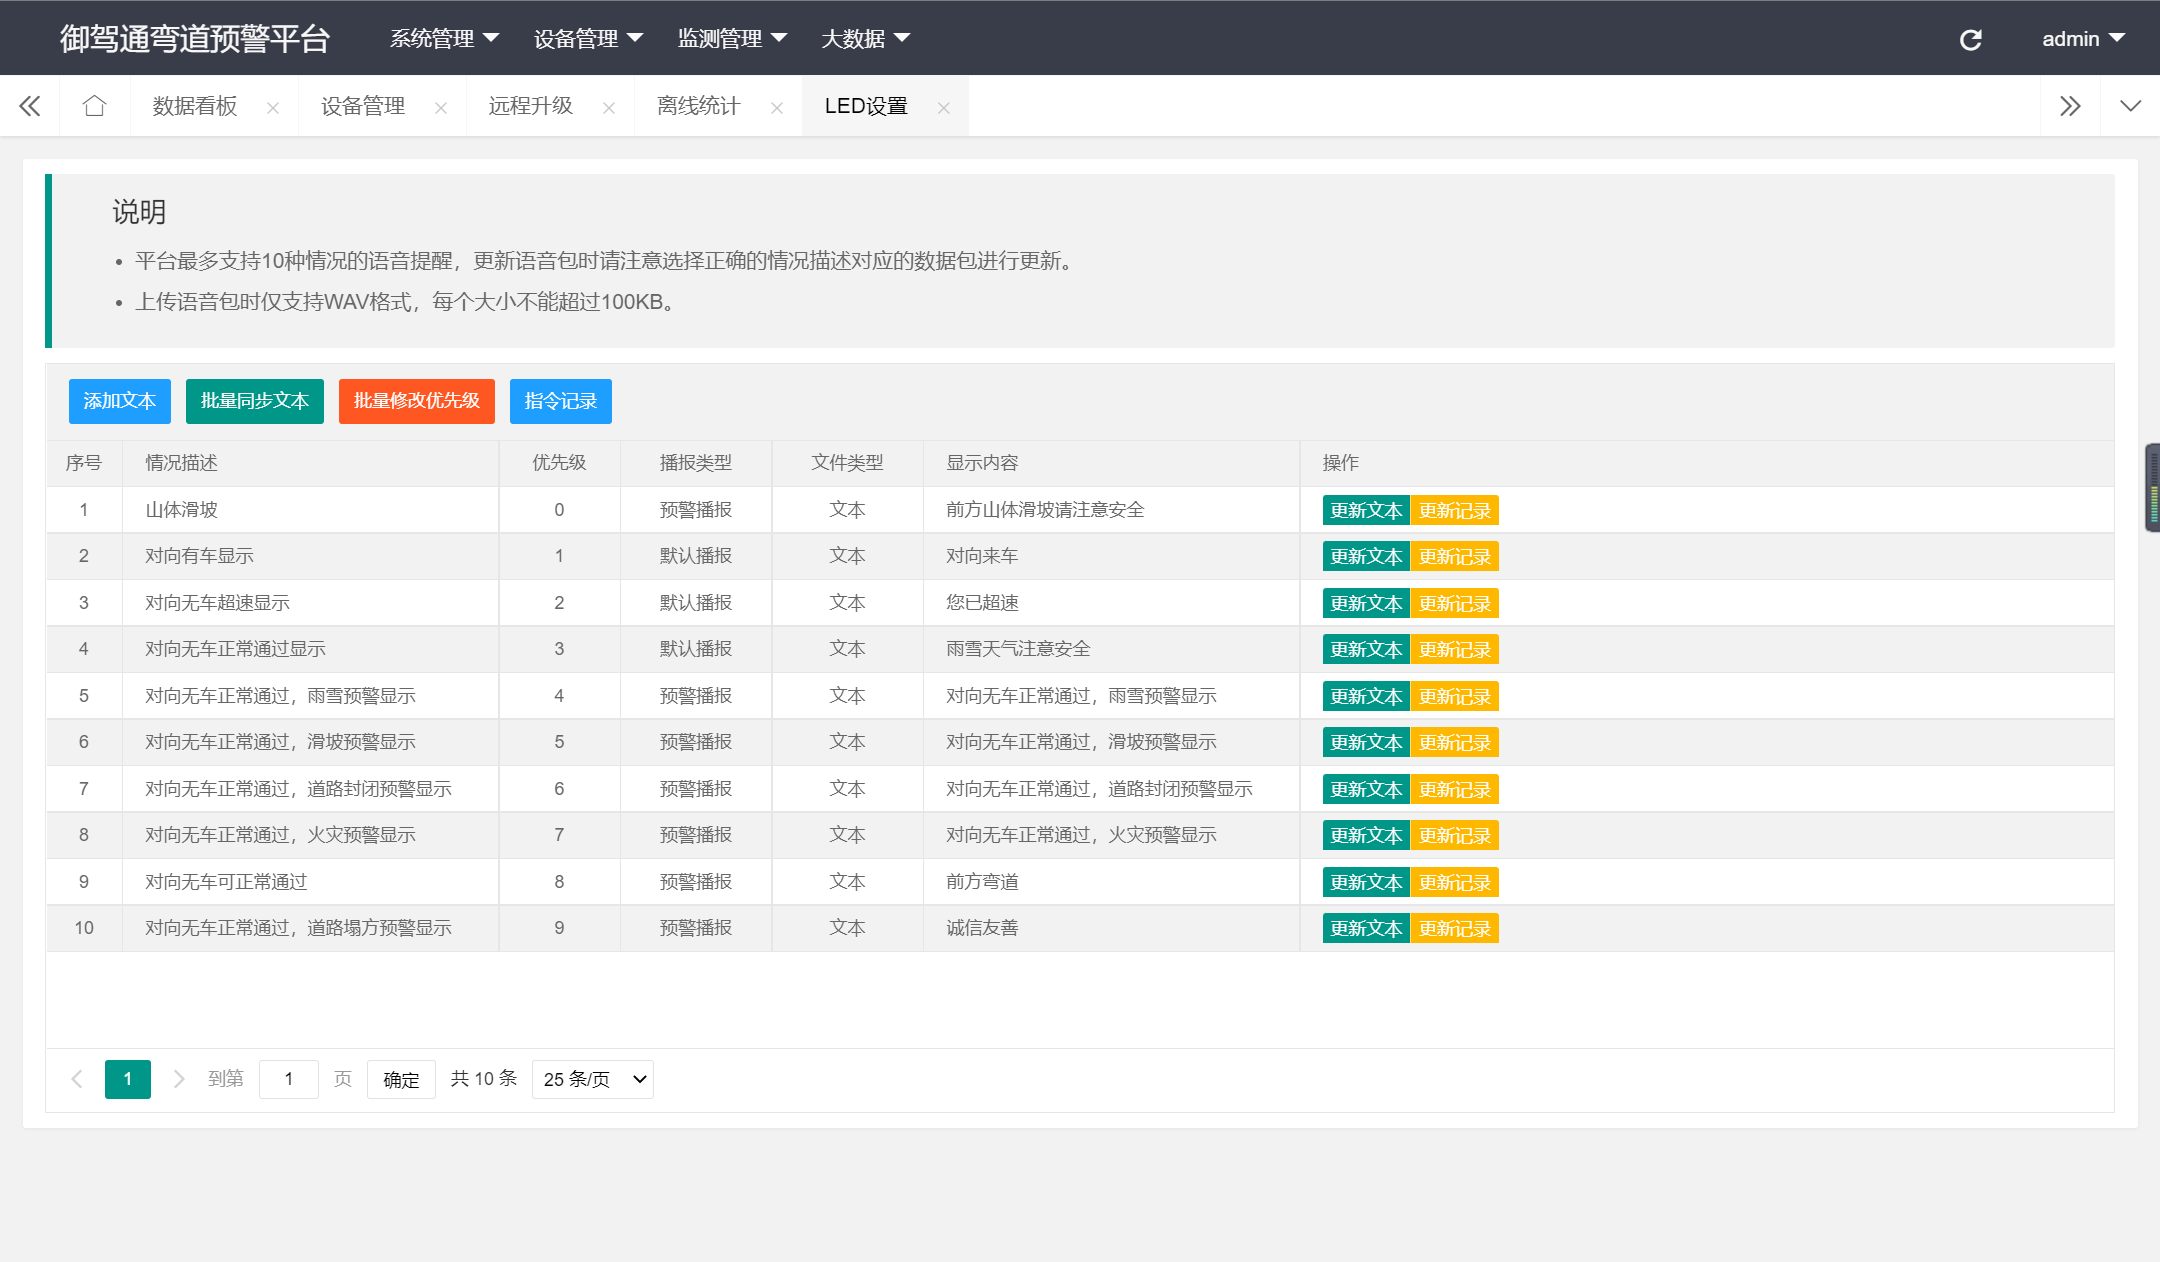Click 更新文本 for 火灾预警显示 row
2160x1262 pixels.
point(1366,835)
